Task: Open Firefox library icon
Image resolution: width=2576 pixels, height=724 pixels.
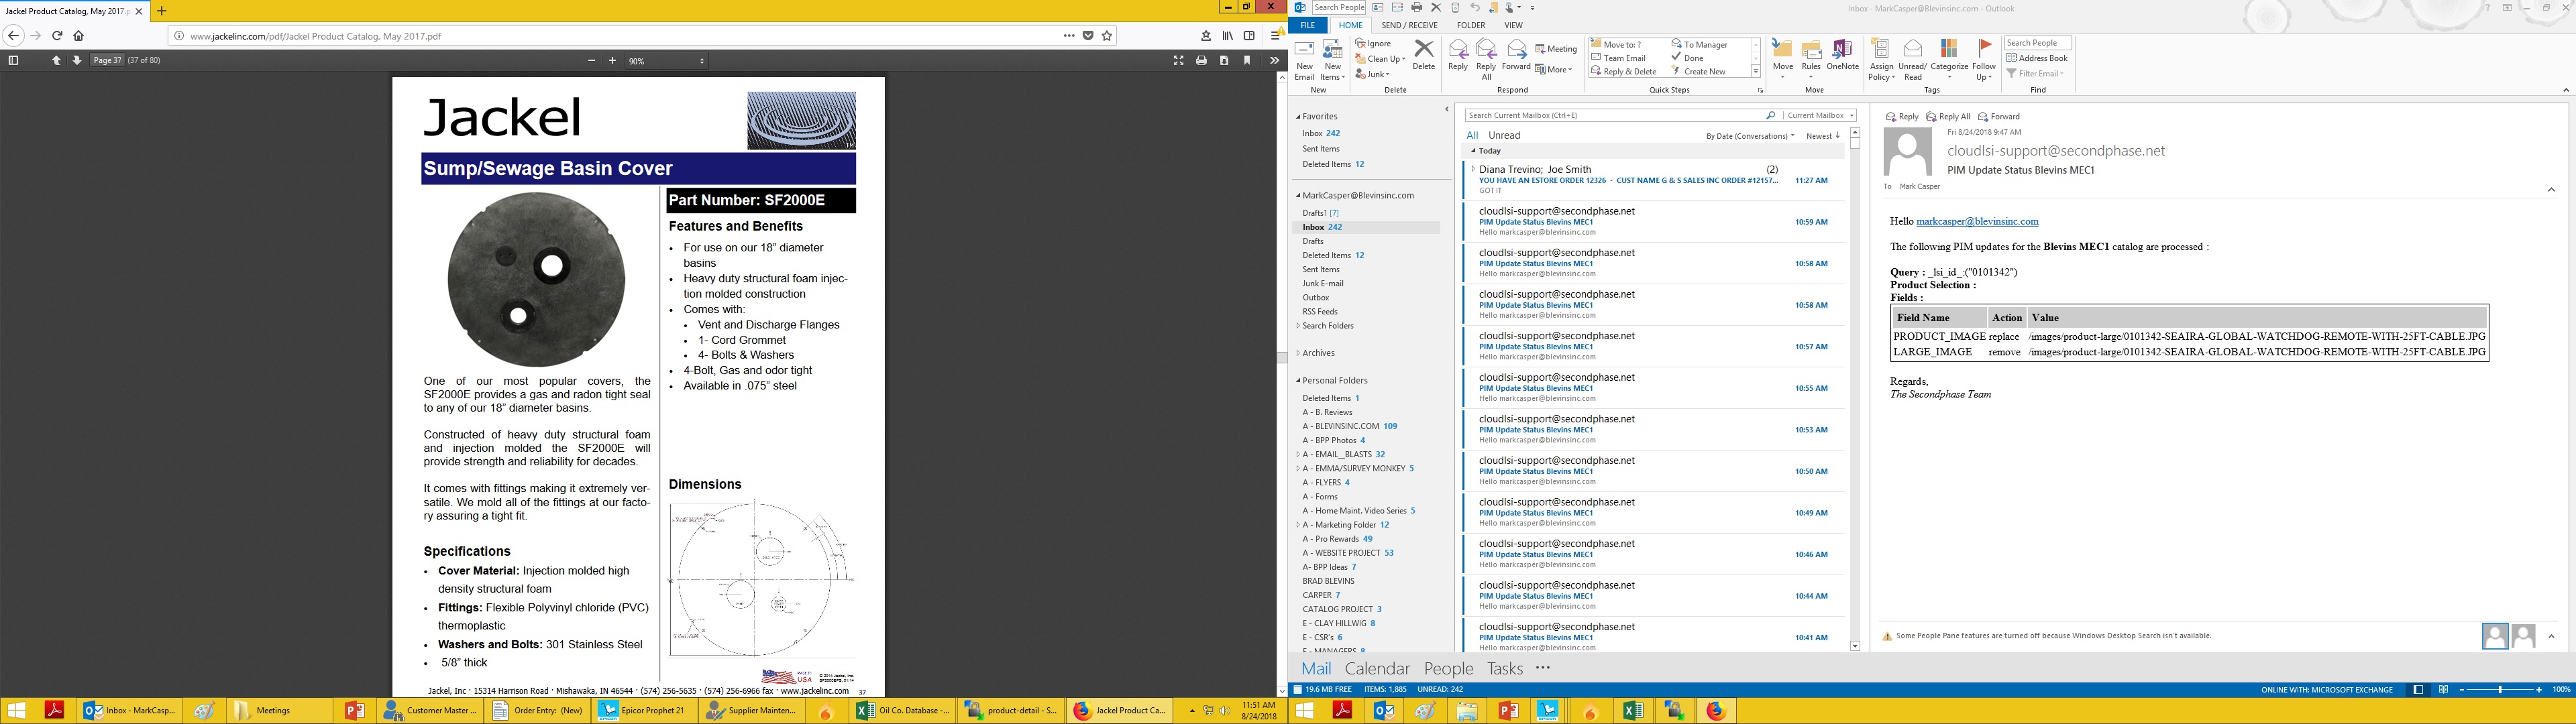Action: point(1227,35)
